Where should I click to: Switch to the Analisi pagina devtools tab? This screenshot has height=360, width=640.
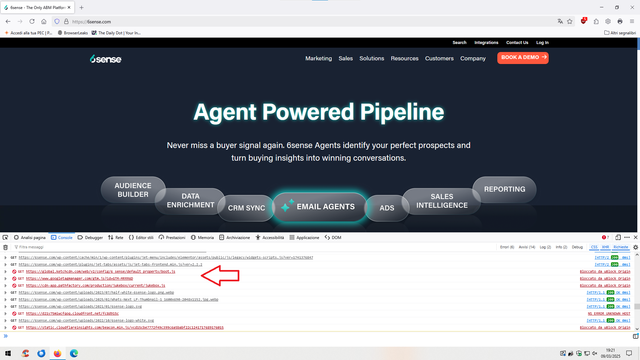[x=30, y=237]
